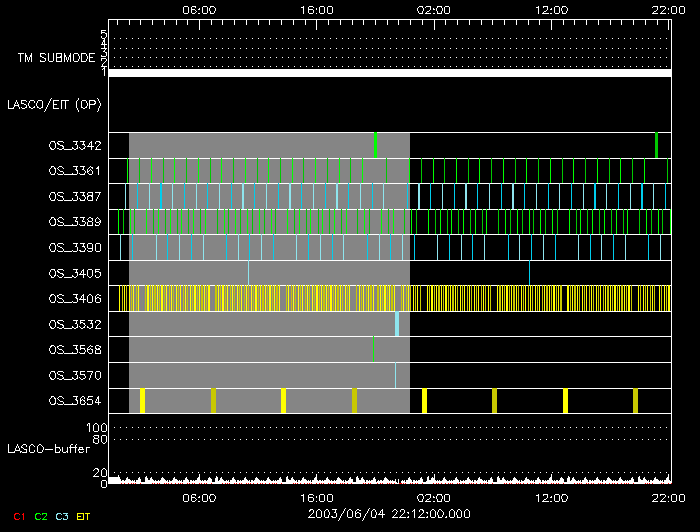Click the last yellow marker in OS_3654
This screenshot has height=532, width=700.
[635, 401]
